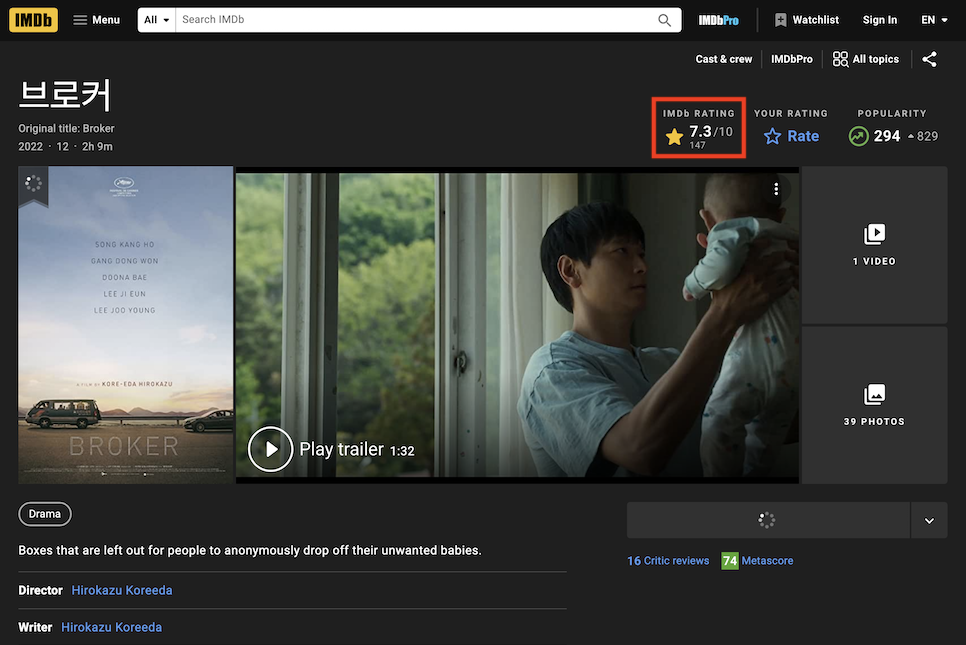
Task: Click the Sign In link
Action: pyautogui.click(x=879, y=20)
